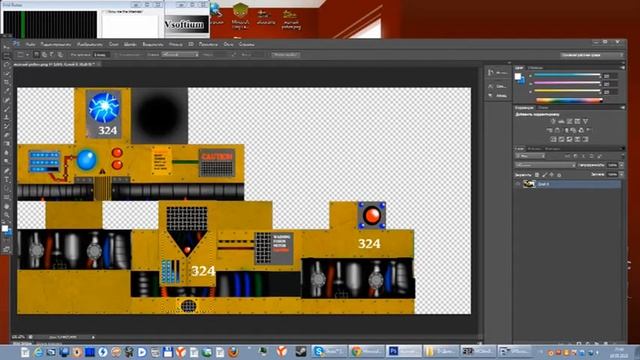Select the Brush tool
This screenshot has width=640, height=360.
pos(7,109)
